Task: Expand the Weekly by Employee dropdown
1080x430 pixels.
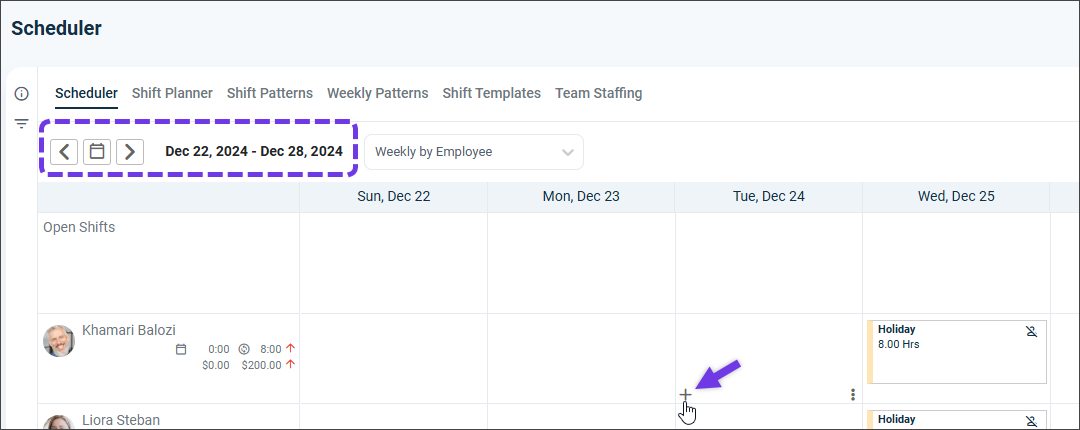Action: click(474, 152)
